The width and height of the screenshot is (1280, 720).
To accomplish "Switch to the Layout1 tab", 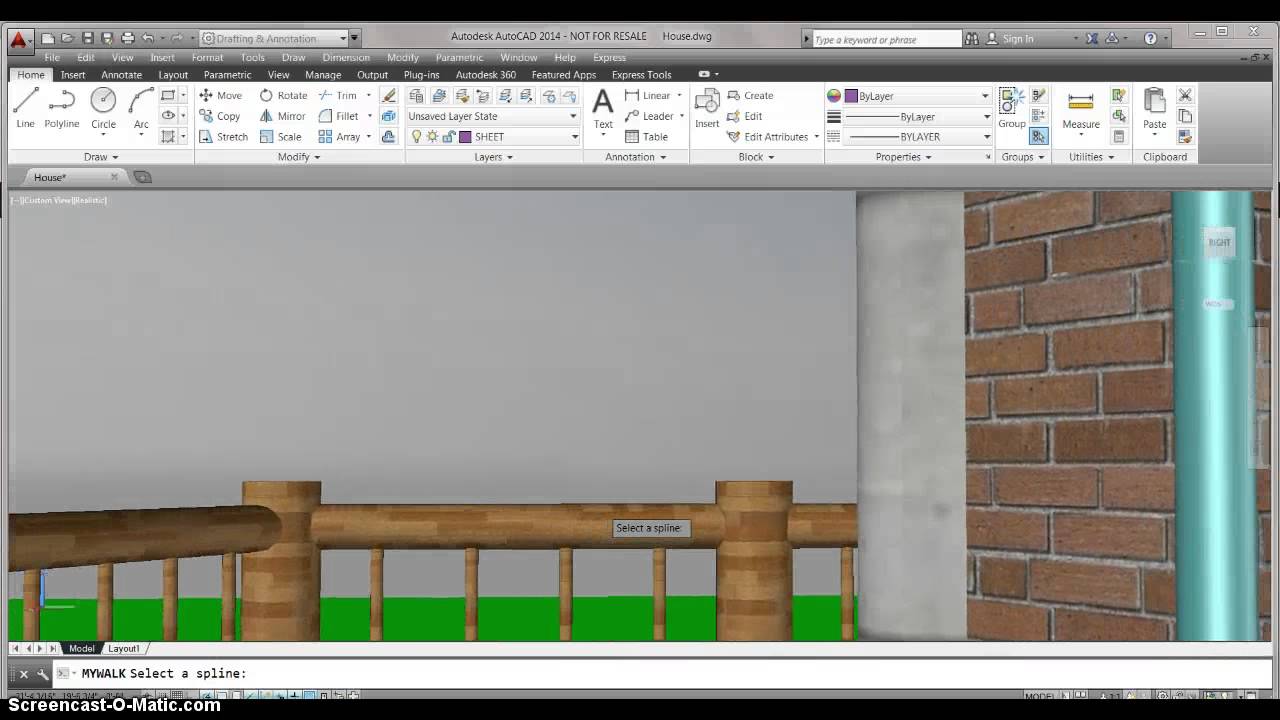I will 124,649.
